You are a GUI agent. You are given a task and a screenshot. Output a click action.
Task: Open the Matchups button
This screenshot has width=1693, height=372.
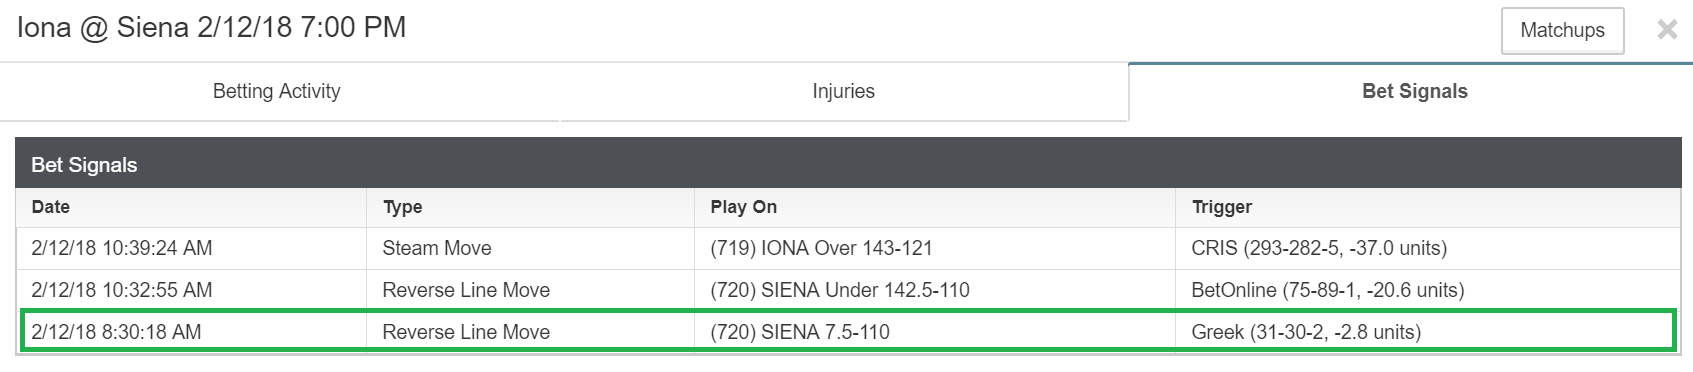pos(1562,30)
